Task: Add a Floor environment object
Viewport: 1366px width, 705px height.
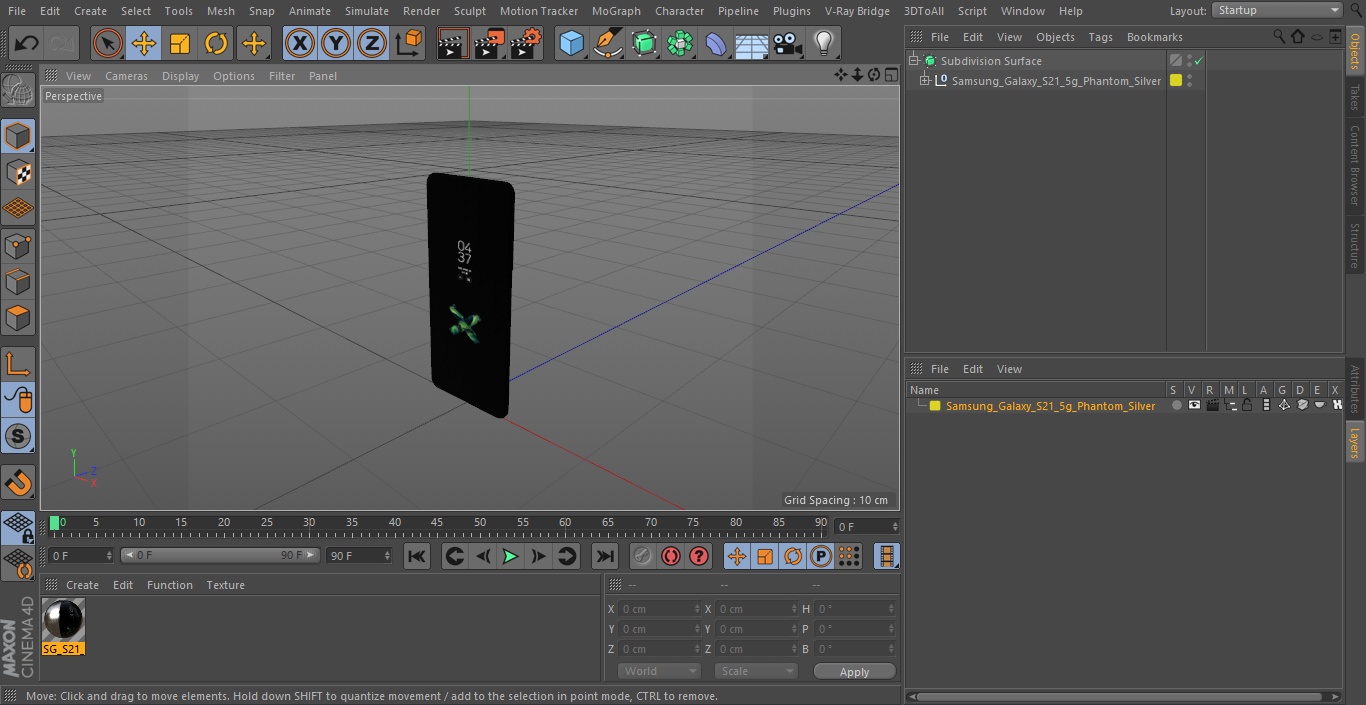Action: click(752, 43)
